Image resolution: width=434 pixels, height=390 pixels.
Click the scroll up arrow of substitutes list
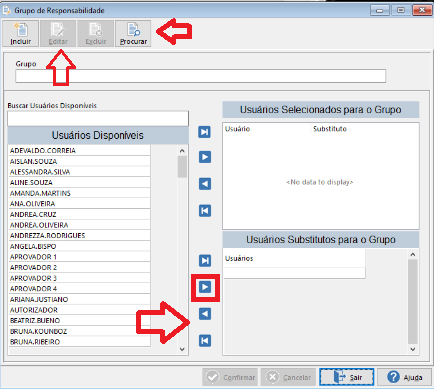413,255
